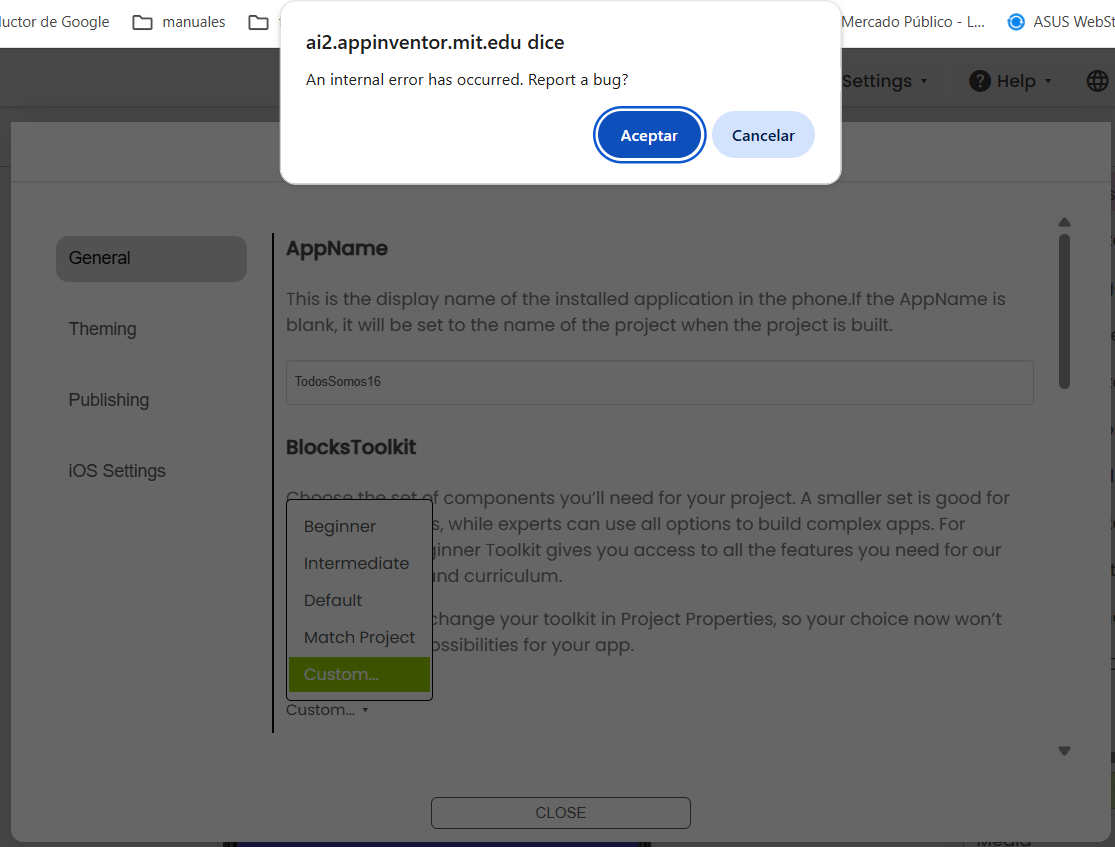Switch to the Theming tab
This screenshot has height=847, width=1115.
tap(102, 329)
